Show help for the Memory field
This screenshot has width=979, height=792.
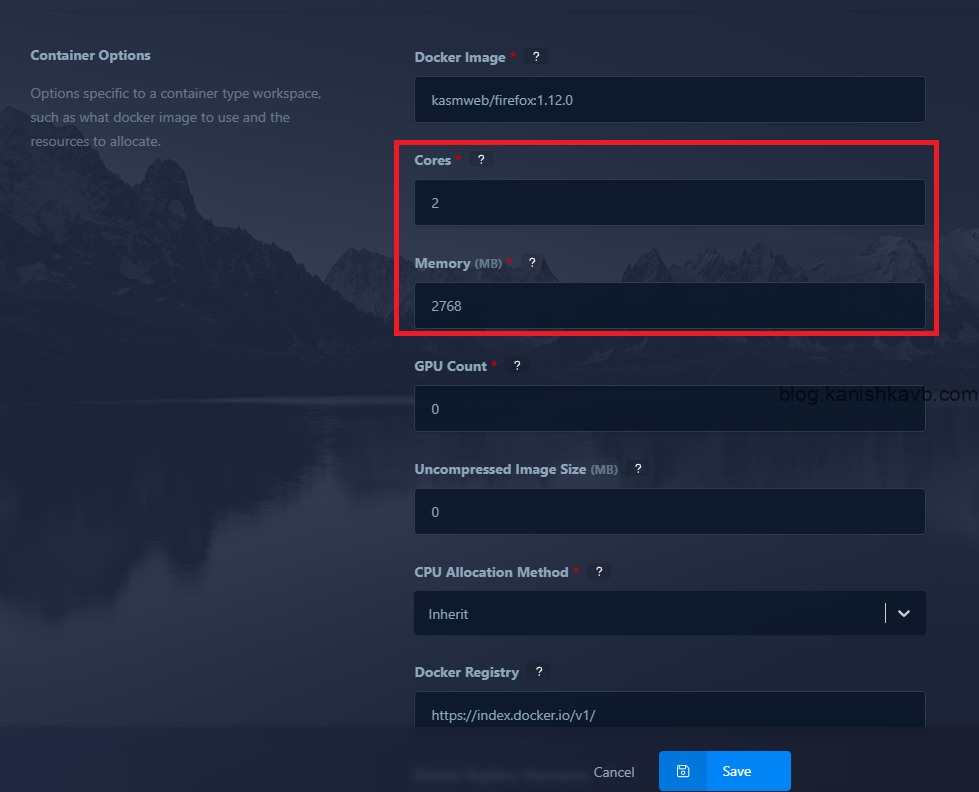(x=532, y=263)
